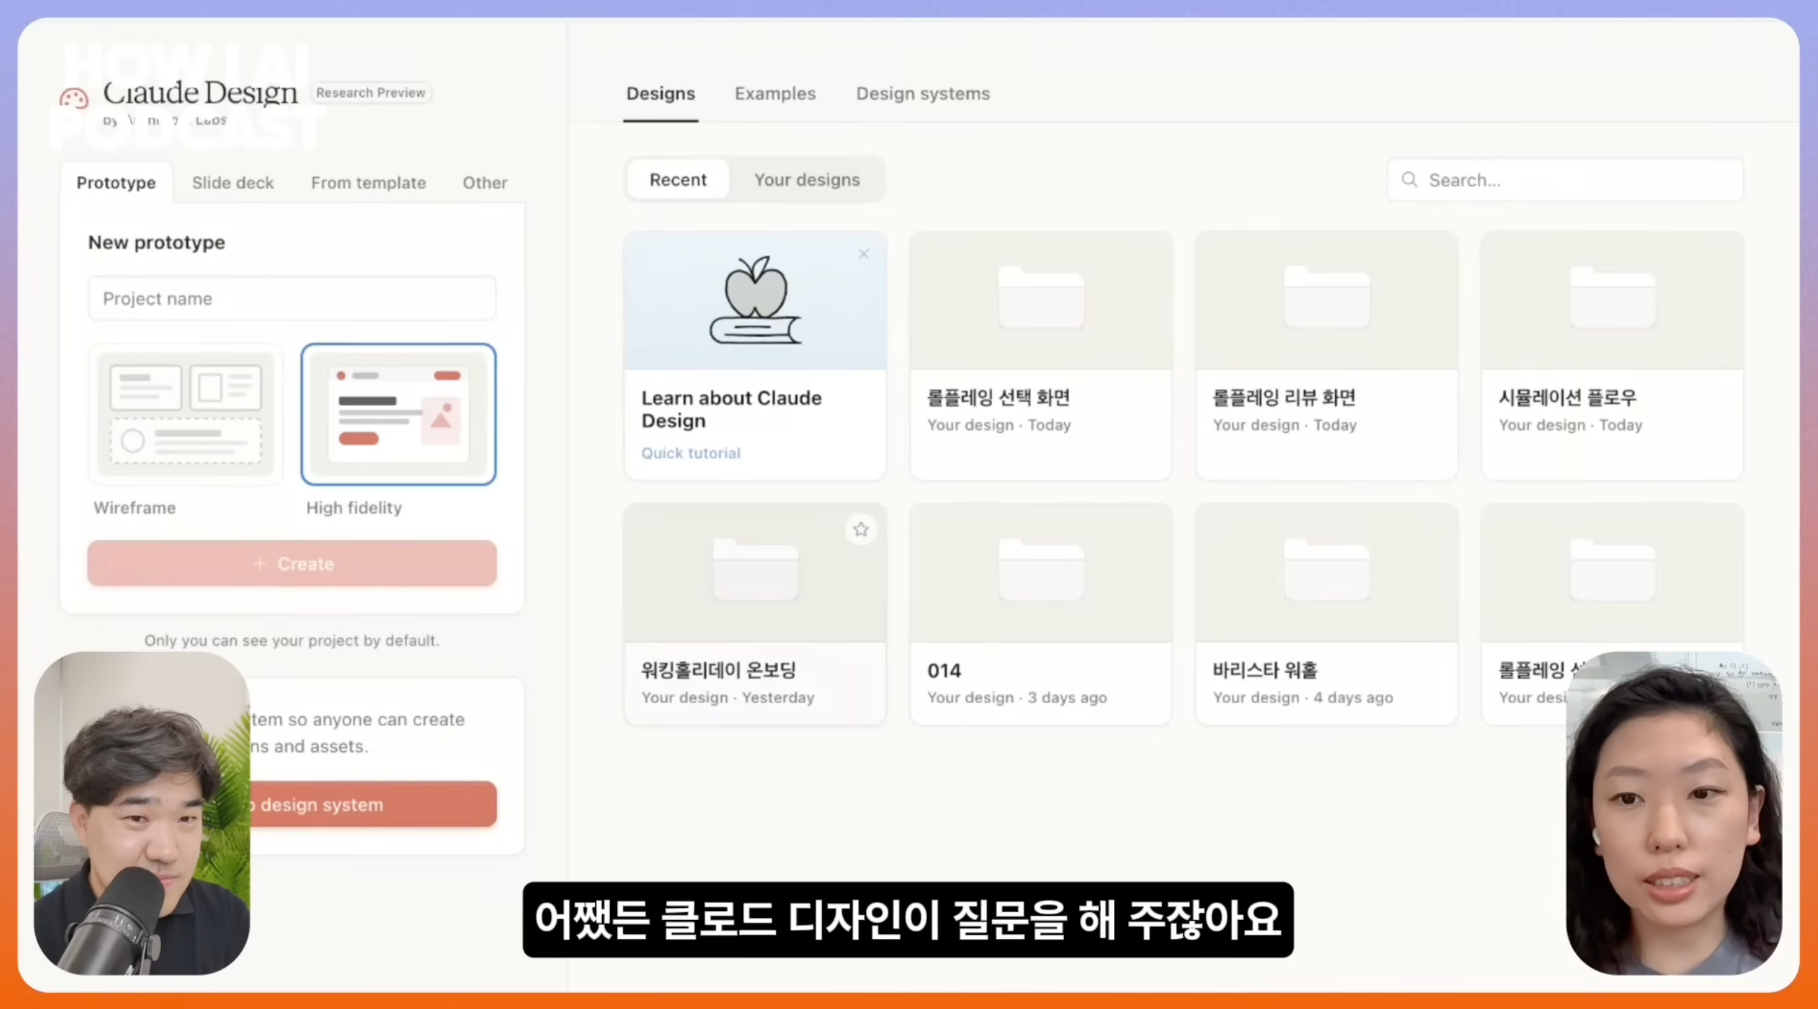The image size is (1818, 1009).
Task: Click the Claude Design logo icon
Action: (x=74, y=98)
